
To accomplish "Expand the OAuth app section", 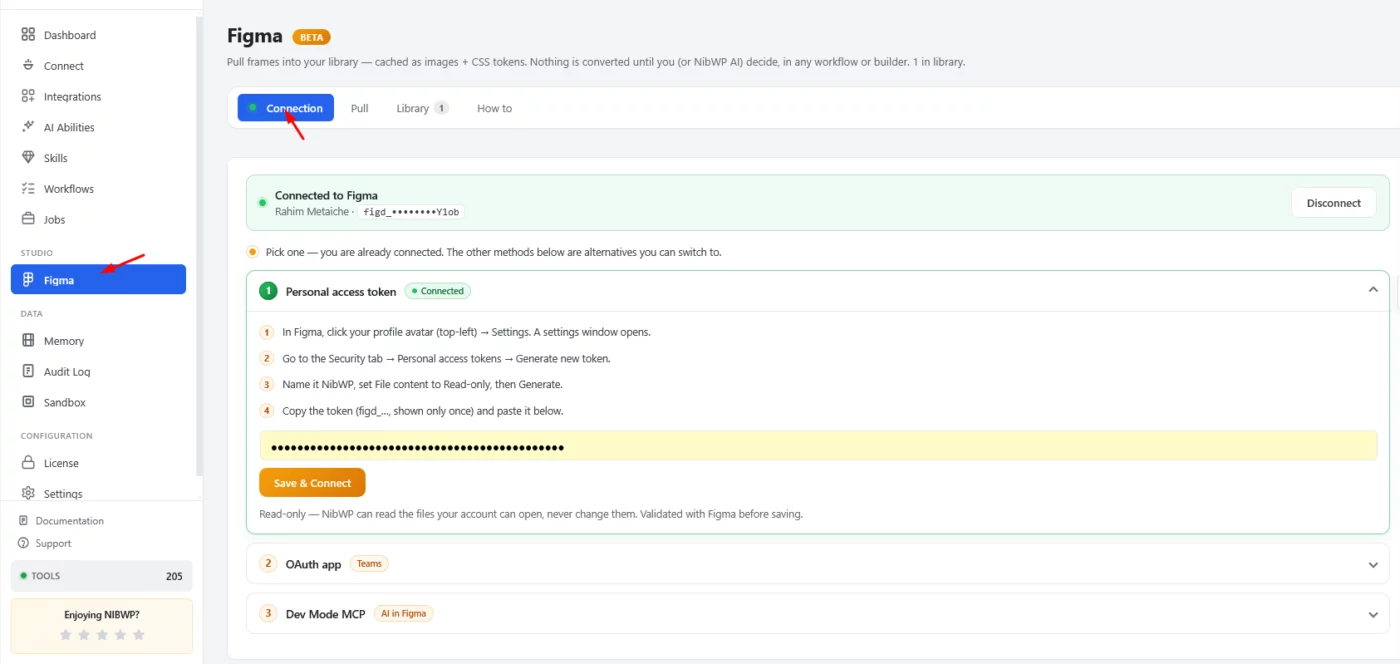I will (1373, 564).
